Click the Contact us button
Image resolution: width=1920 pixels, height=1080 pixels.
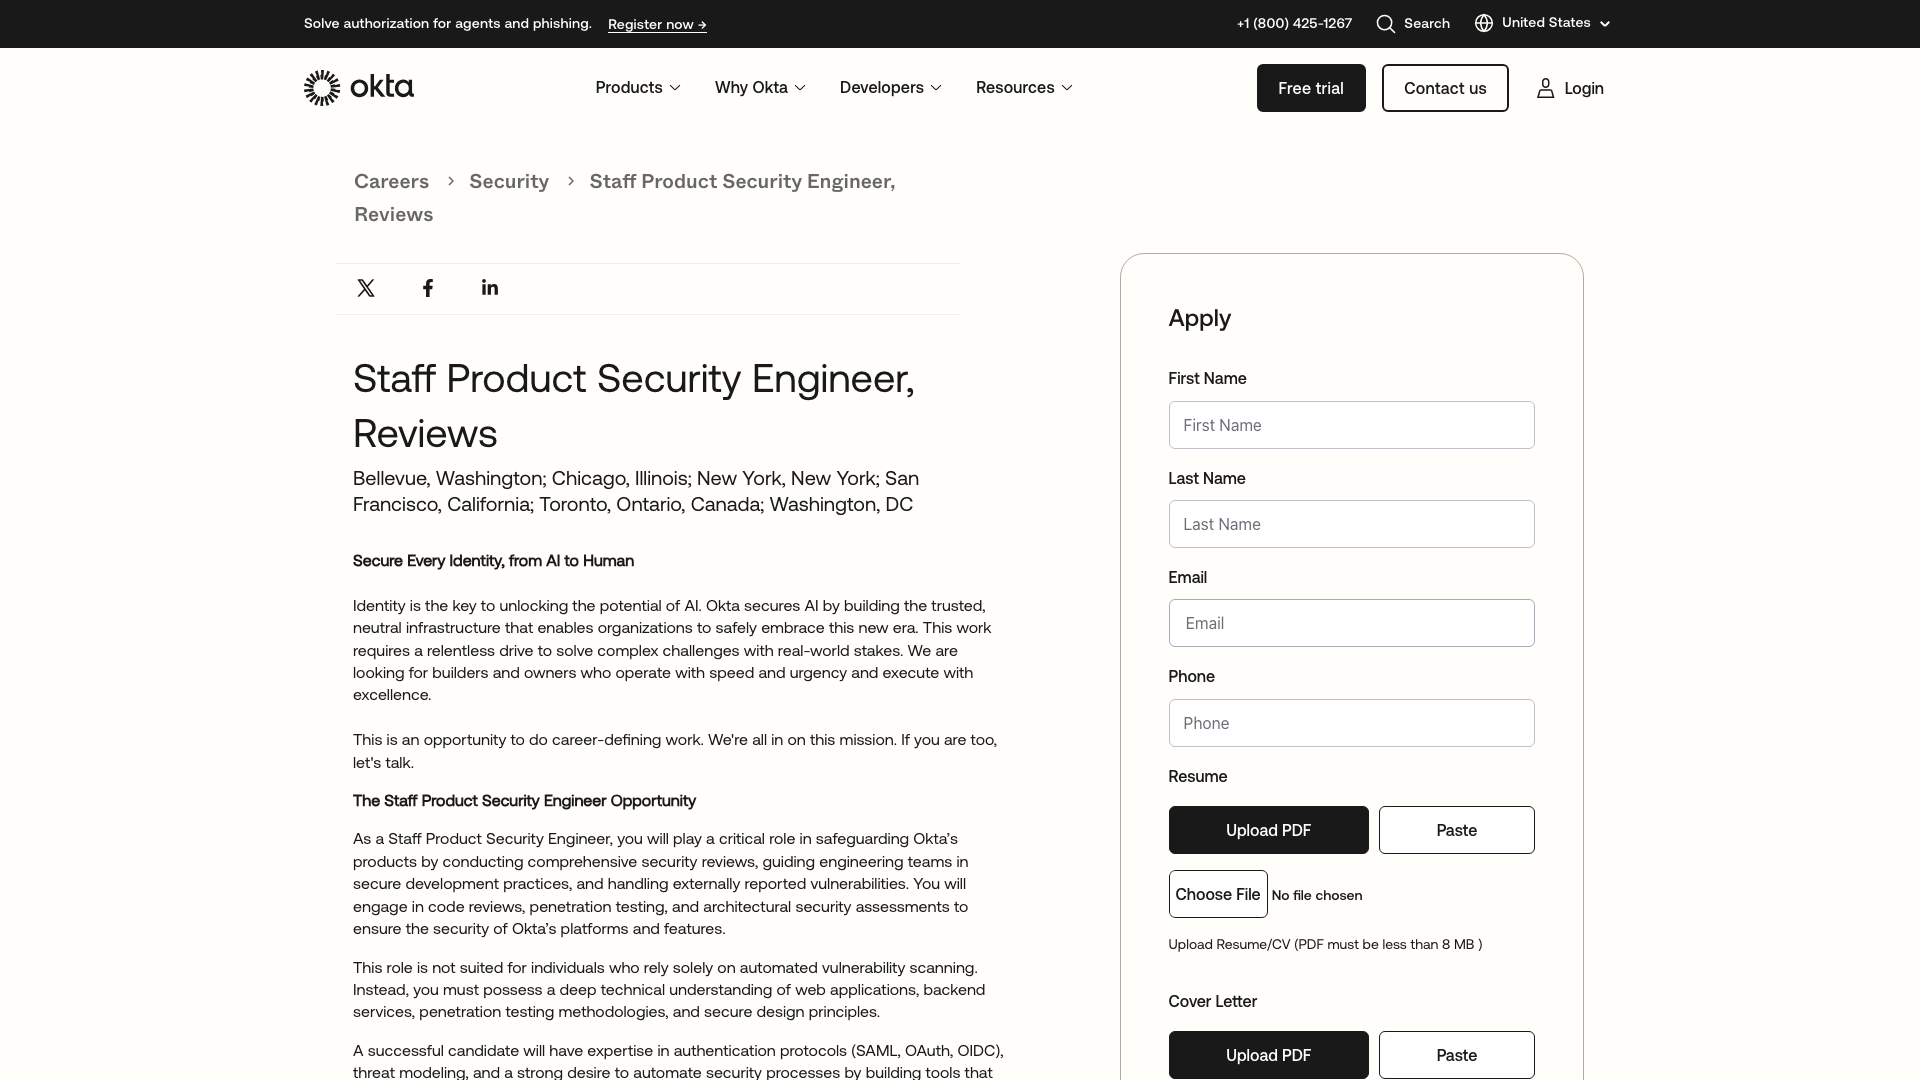1445,88
